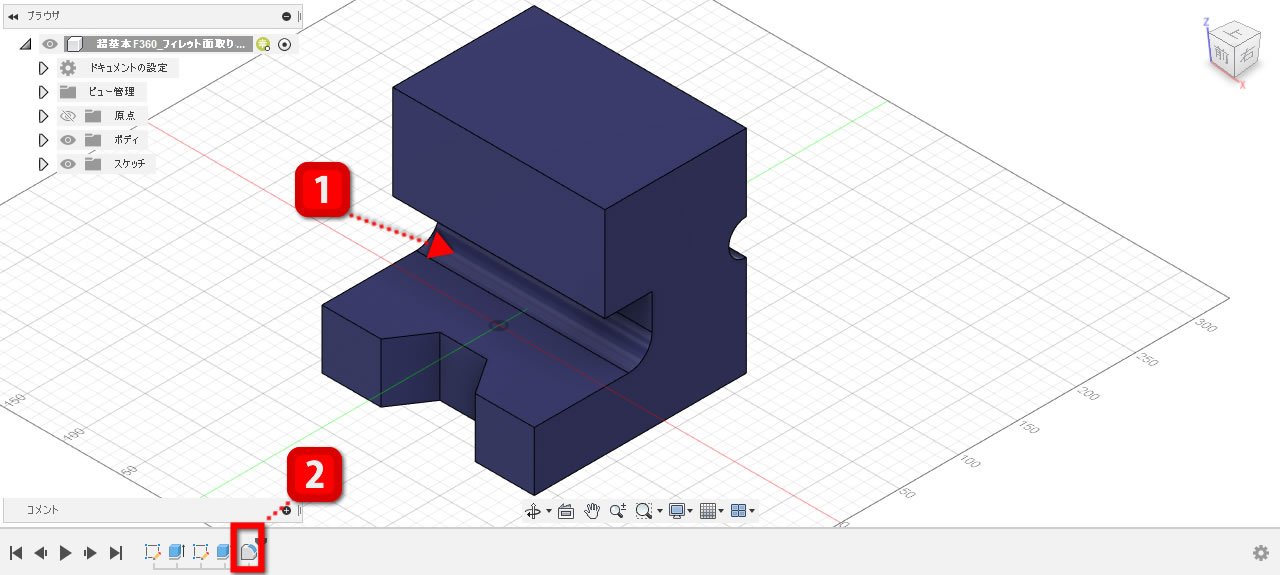Screen dimensions: 1280x575
Task: Select the first sketch feature in the timeline
Action: click(153, 551)
